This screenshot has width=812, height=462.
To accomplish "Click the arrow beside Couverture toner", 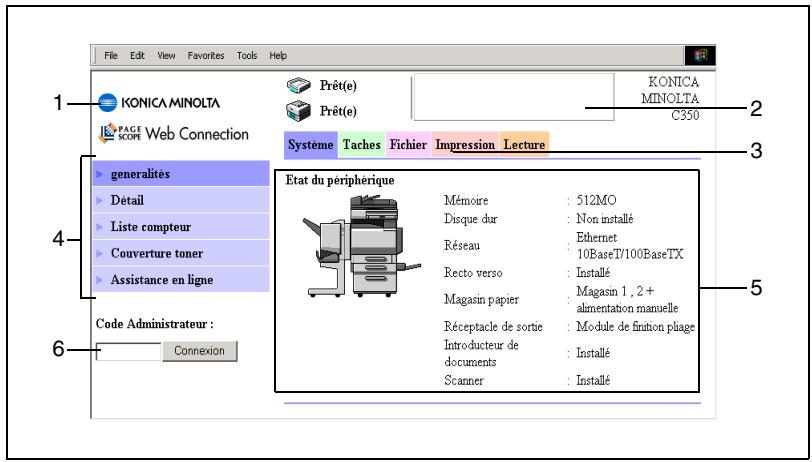I will (x=100, y=254).
